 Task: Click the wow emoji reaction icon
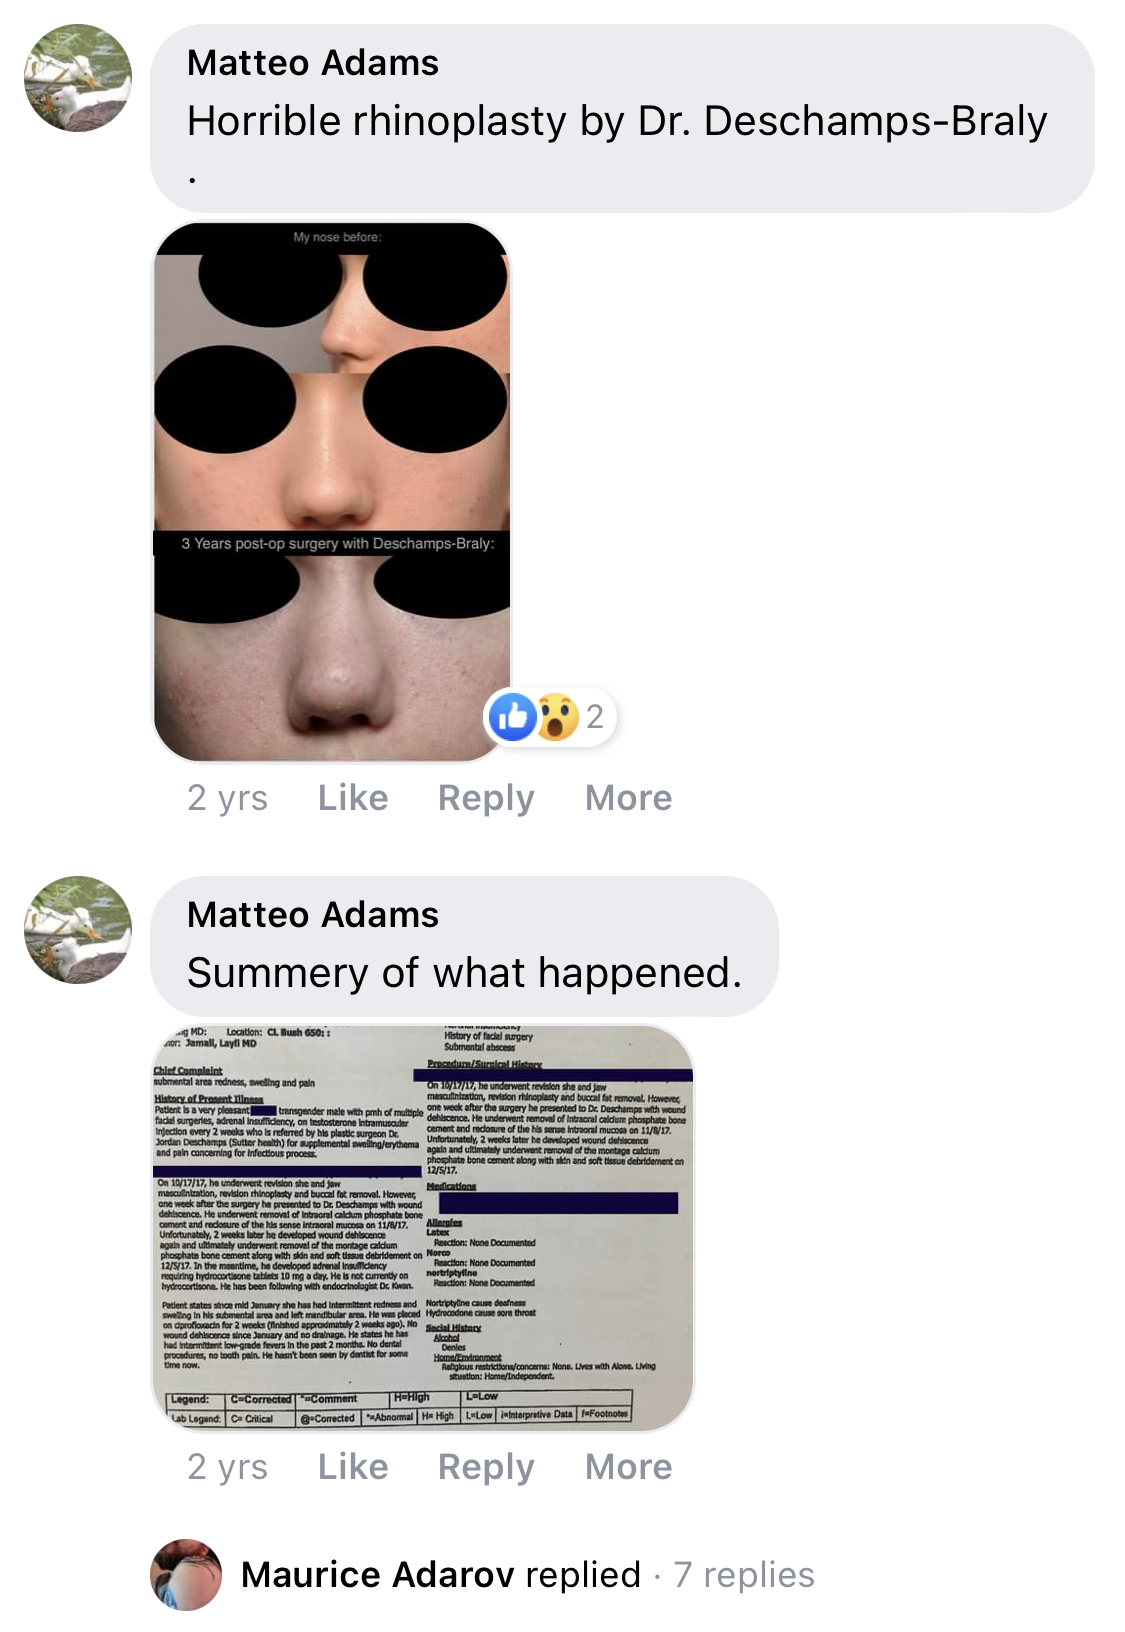(557, 717)
